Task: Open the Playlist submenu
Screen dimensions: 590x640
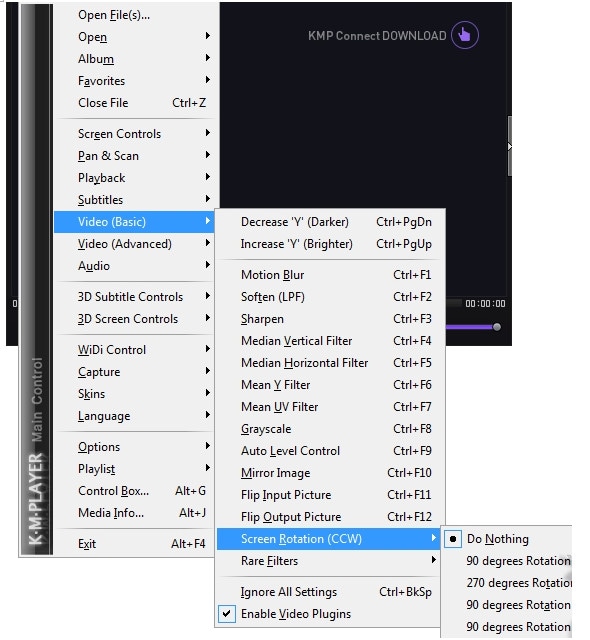Action: point(134,469)
